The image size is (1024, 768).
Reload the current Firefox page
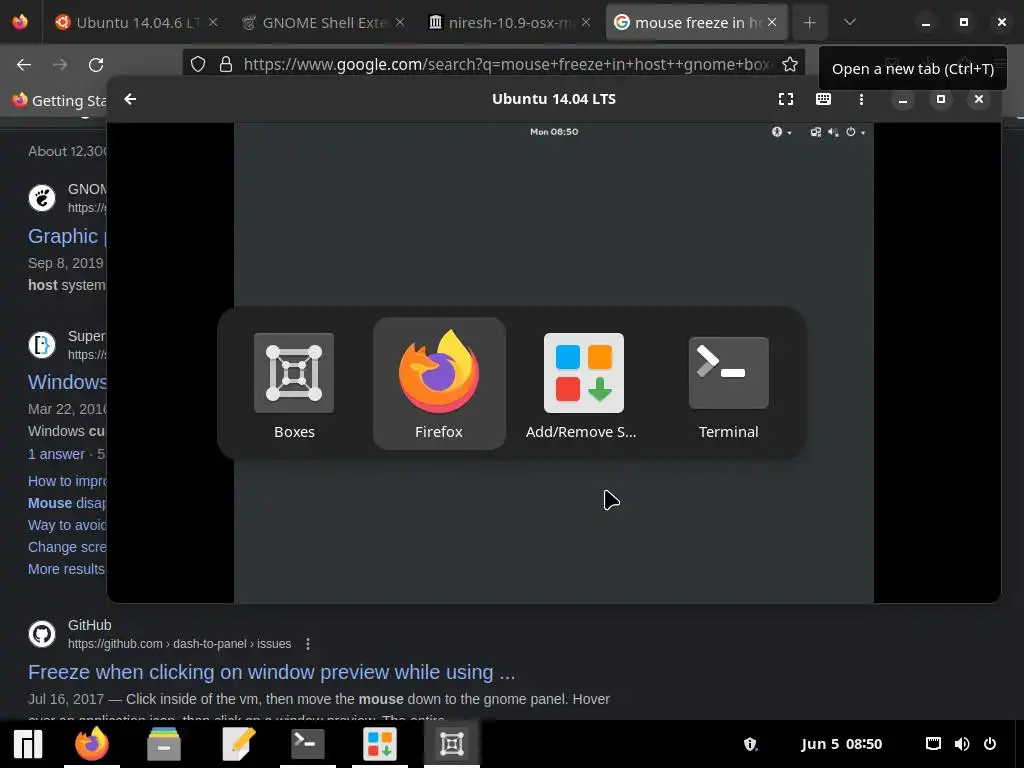(96, 65)
